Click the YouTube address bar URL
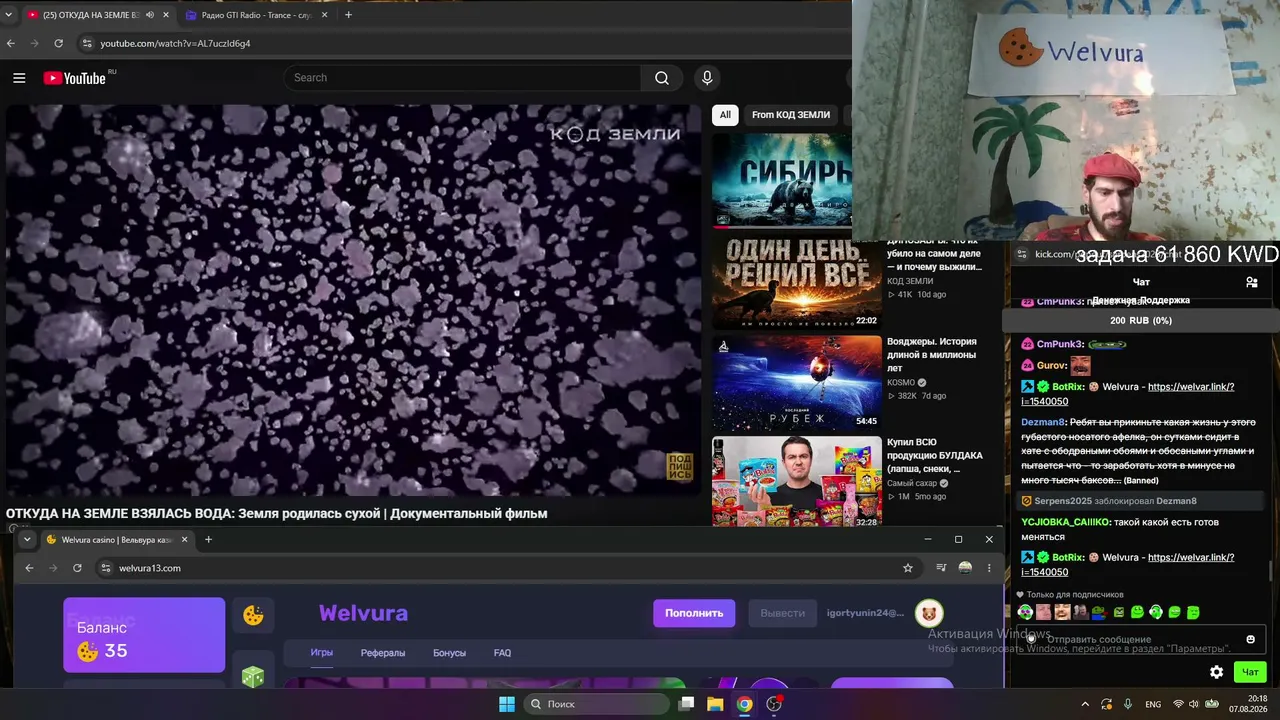 [x=175, y=44]
